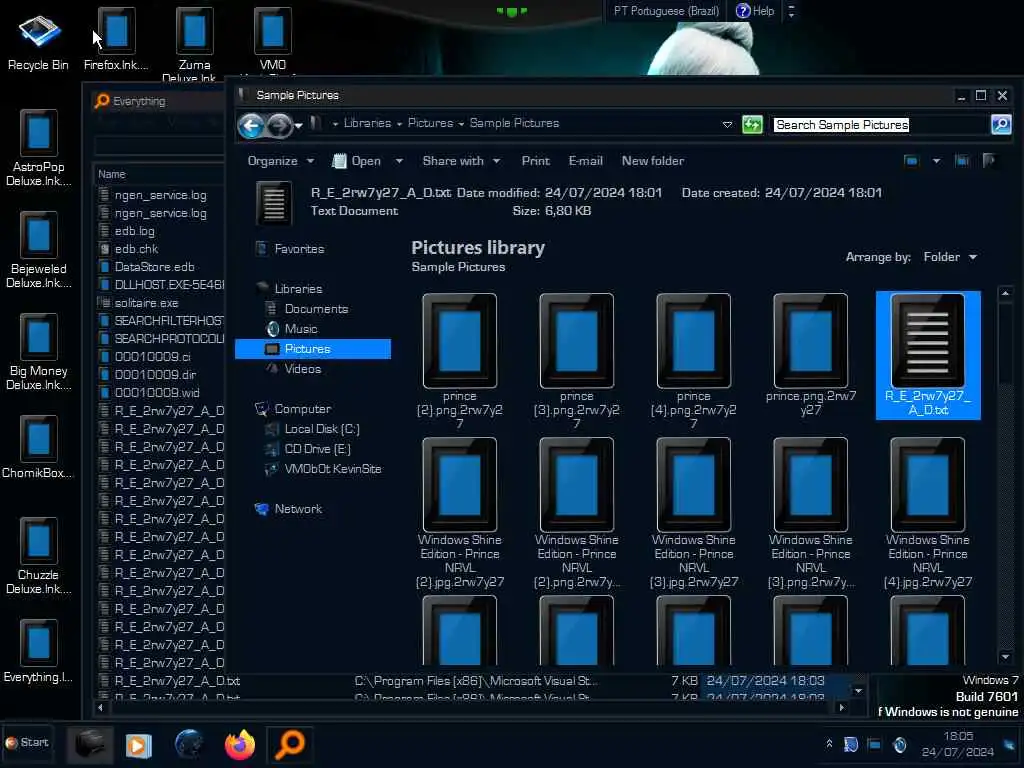Viewport: 1024px width, 768px height.
Task: Click the Search Sample Pictures input field
Action: (x=880, y=124)
